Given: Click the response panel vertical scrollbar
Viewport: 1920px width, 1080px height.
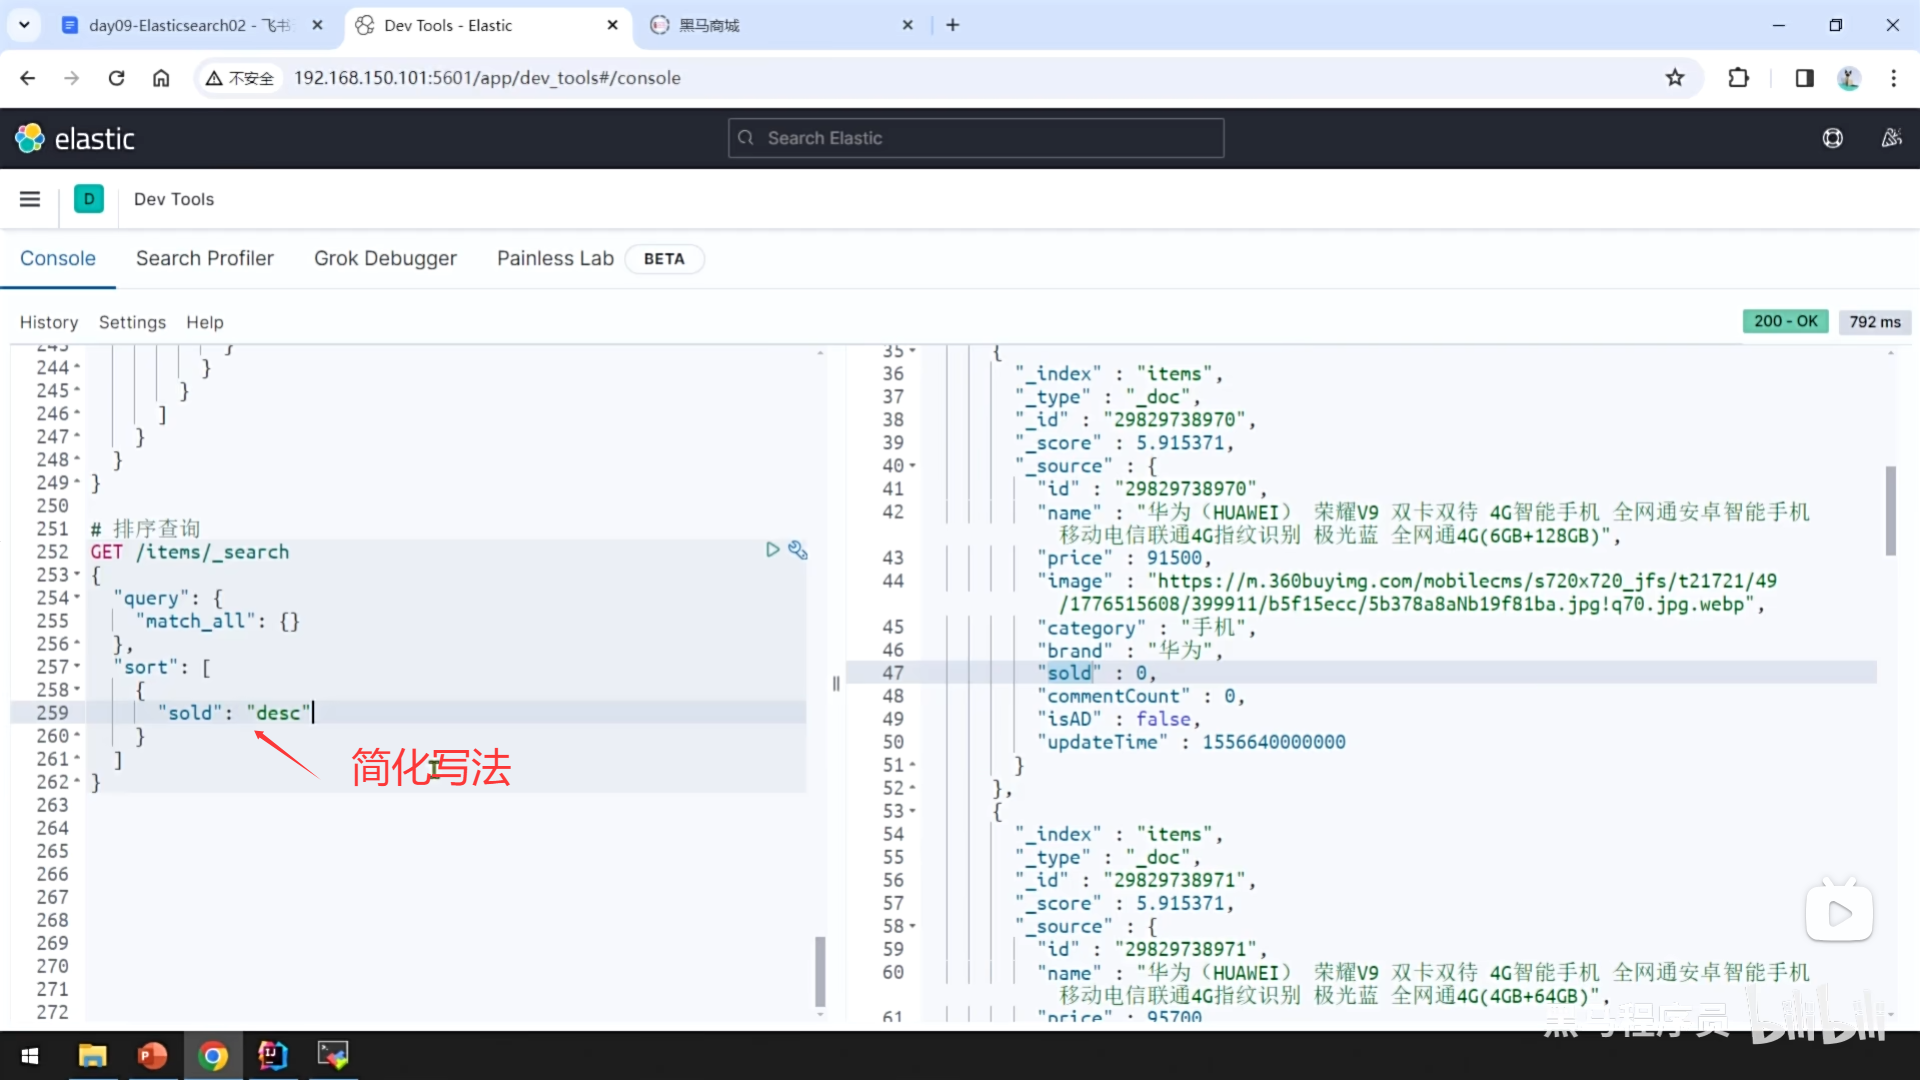Looking at the screenshot, I should coord(1890,510).
